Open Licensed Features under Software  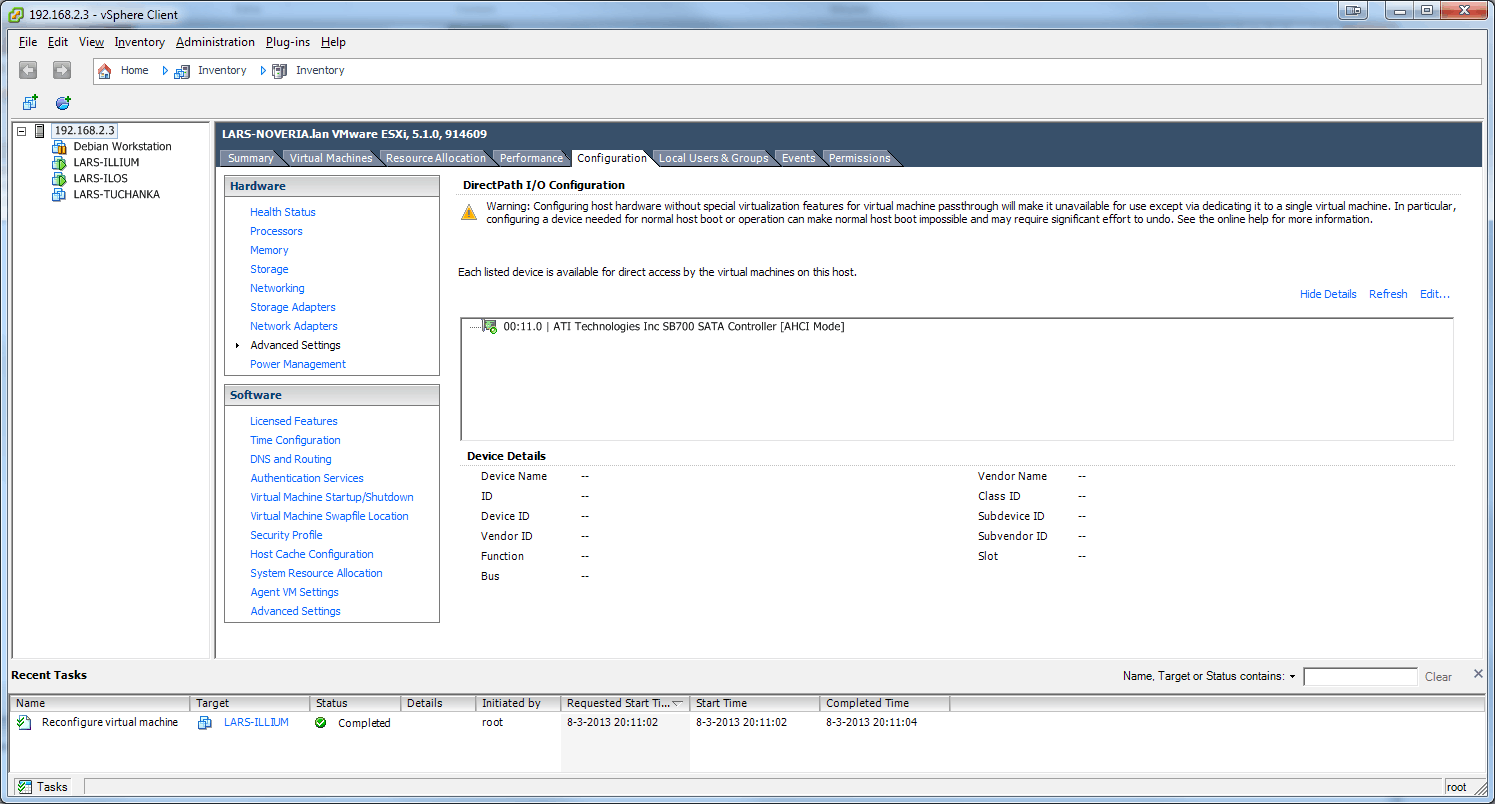click(294, 421)
